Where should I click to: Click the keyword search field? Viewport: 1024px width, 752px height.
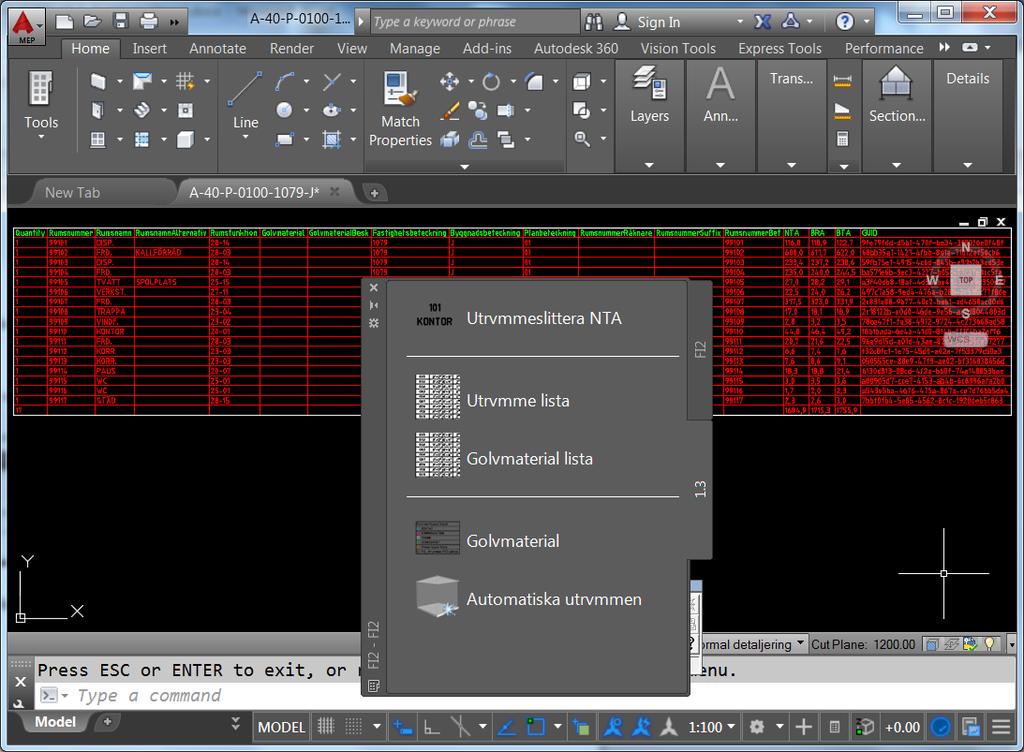tap(475, 22)
